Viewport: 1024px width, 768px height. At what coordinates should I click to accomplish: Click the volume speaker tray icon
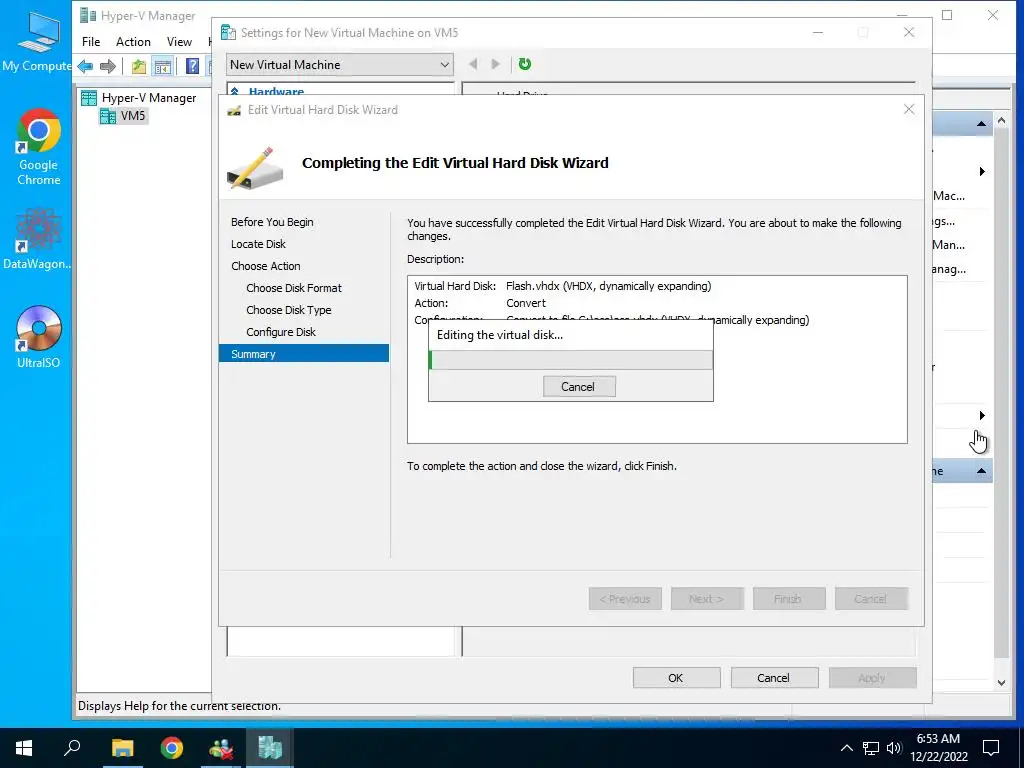pos(894,748)
